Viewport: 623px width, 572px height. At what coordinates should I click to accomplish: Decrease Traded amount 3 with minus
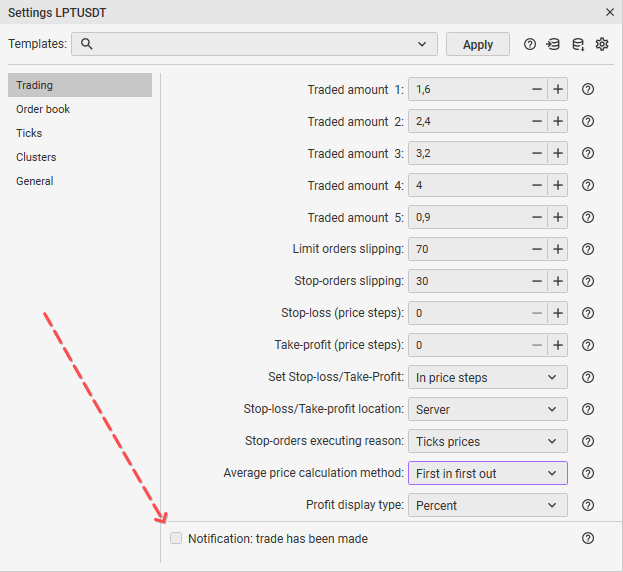pos(537,153)
